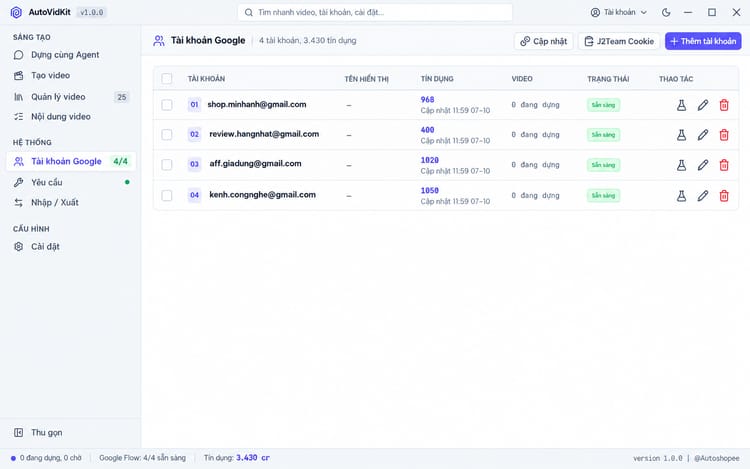Click the 03 index badge

click(194, 164)
